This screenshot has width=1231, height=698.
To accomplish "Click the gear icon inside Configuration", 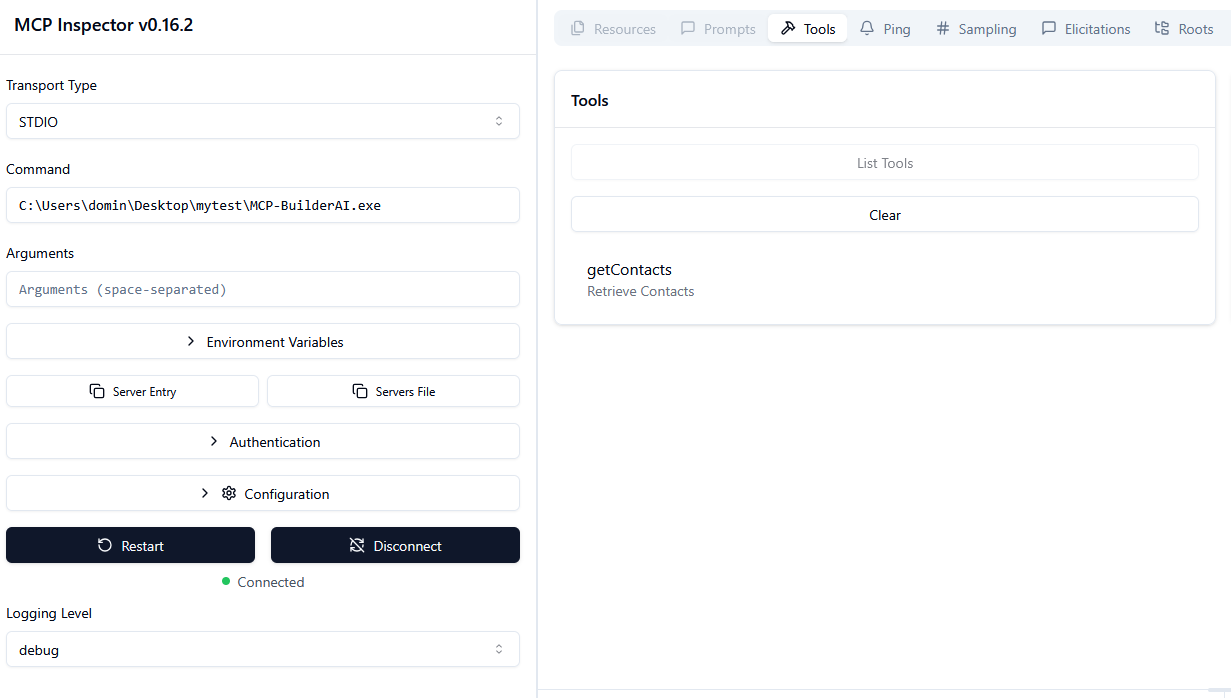I will pos(229,493).
